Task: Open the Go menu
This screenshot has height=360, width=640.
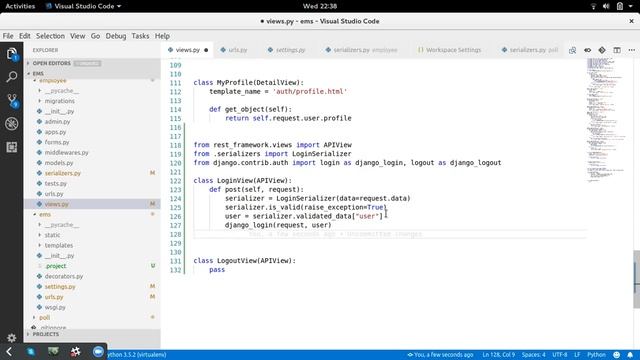Action: coord(95,36)
